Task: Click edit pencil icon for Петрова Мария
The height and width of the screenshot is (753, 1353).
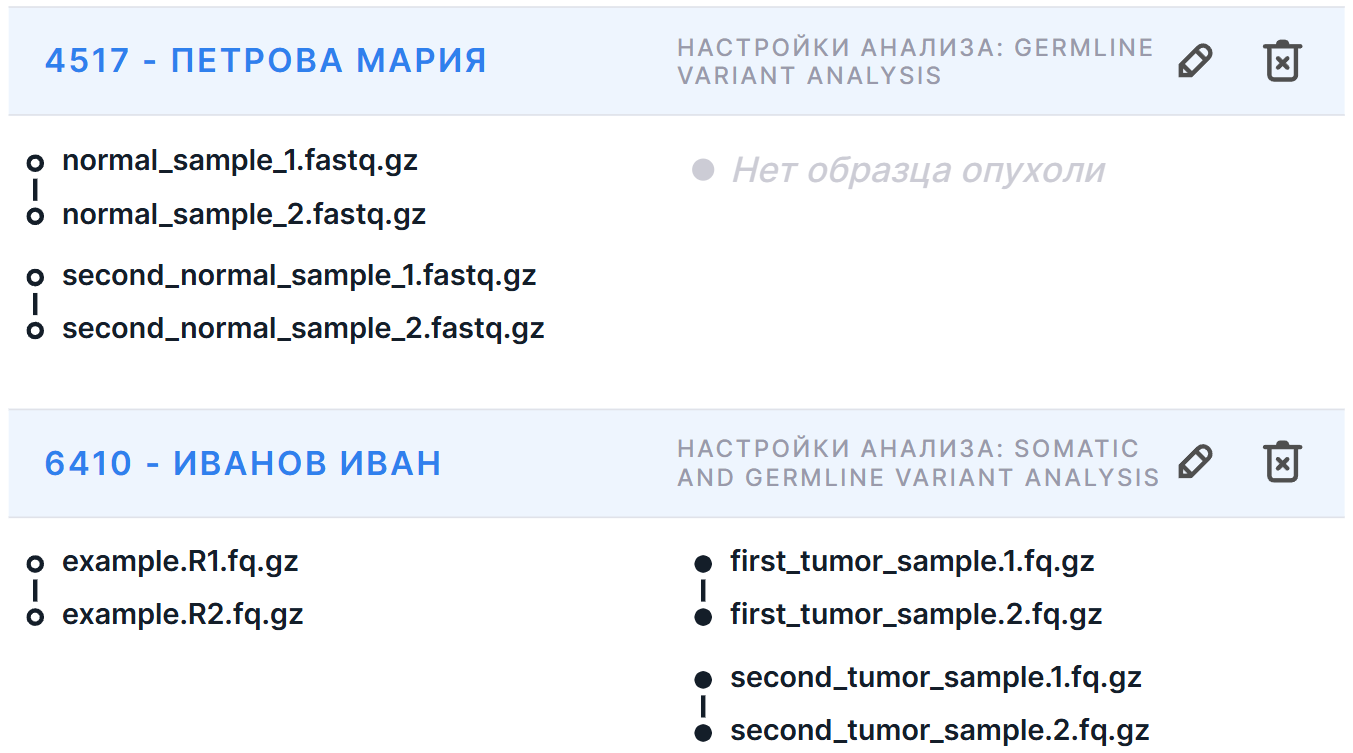Action: click(1195, 61)
